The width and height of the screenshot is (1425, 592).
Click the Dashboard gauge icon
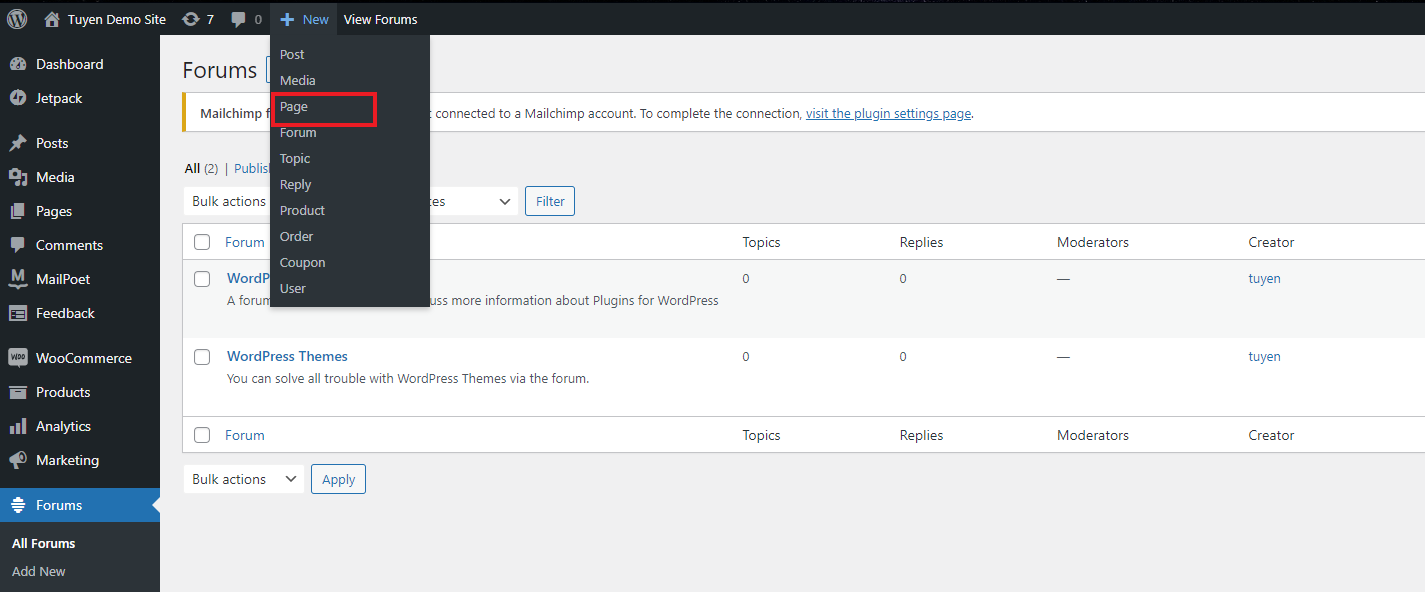click(18, 64)
